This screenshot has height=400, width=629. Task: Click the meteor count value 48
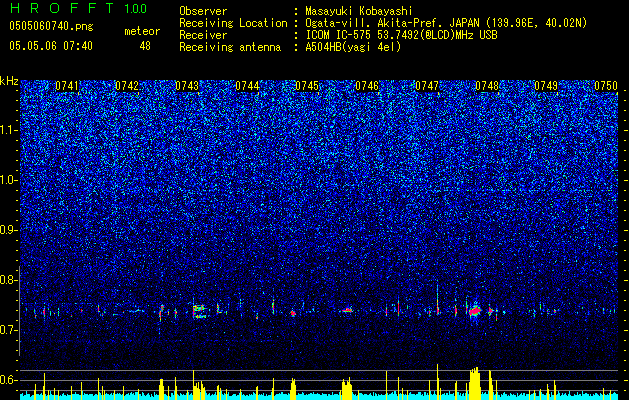(x=145, y=46)
